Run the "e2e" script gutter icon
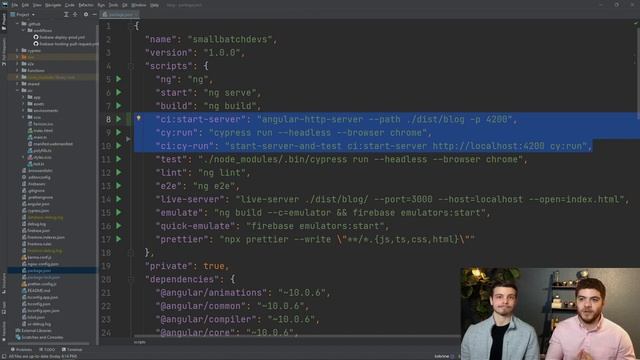Viewport: 640px width, 360px height. point(119,186)
